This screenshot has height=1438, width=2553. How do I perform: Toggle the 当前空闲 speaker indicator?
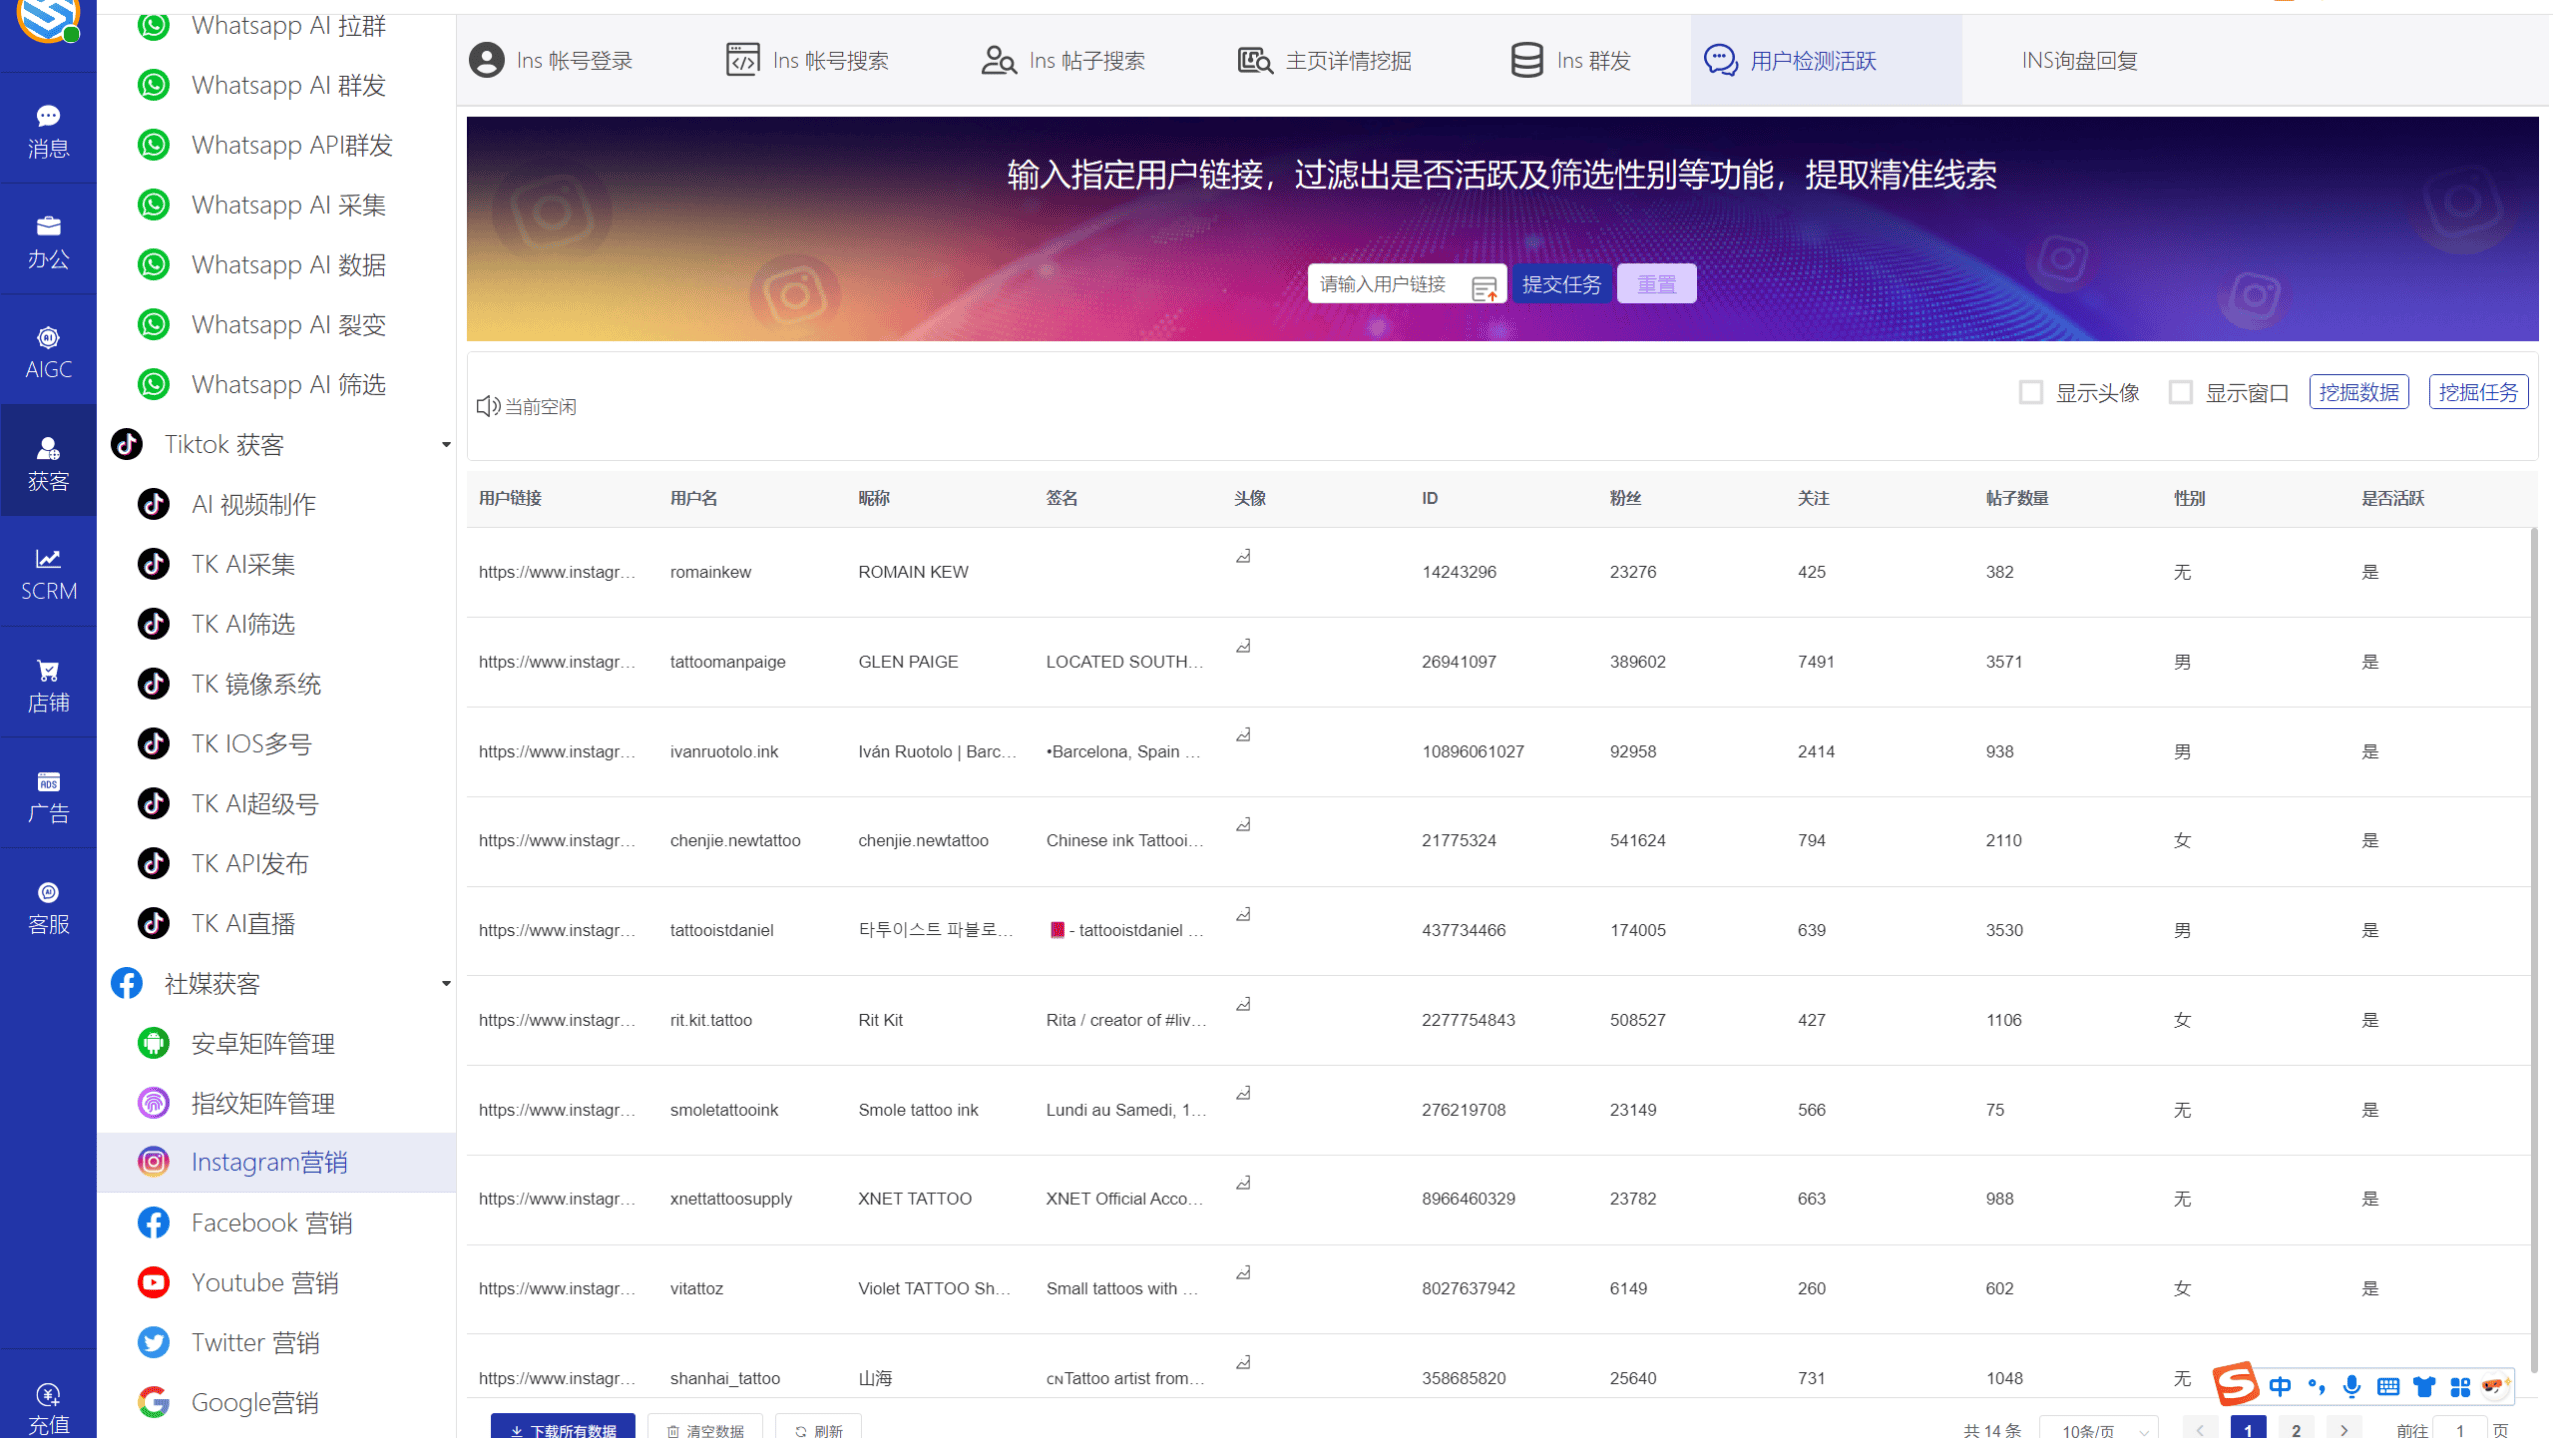click(x=487, y=405)
